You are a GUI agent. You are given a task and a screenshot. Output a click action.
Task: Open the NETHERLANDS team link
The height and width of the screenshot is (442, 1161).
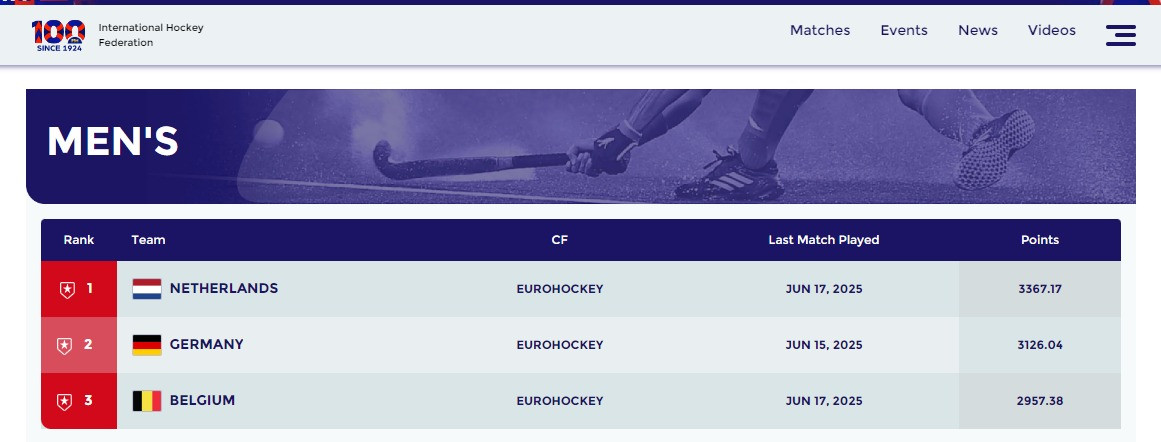(224, 288)
